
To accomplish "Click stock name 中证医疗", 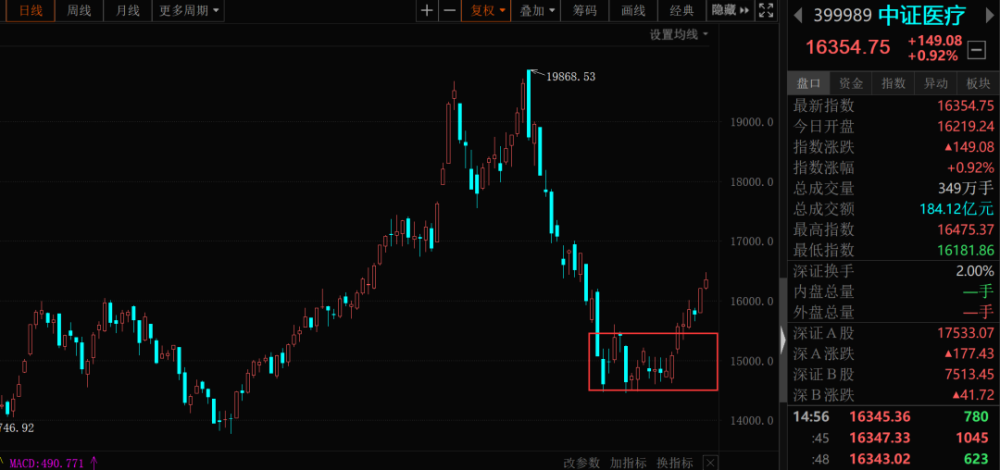I will click(x=922, y=16).
